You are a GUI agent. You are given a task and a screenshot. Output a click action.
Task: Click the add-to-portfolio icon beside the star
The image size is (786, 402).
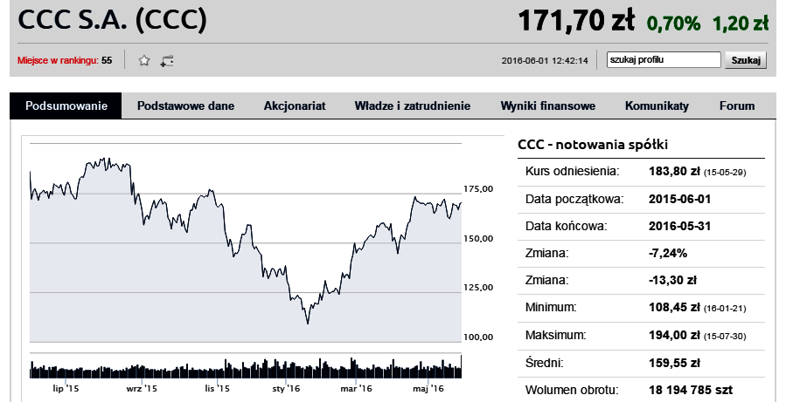click(168, 60)
